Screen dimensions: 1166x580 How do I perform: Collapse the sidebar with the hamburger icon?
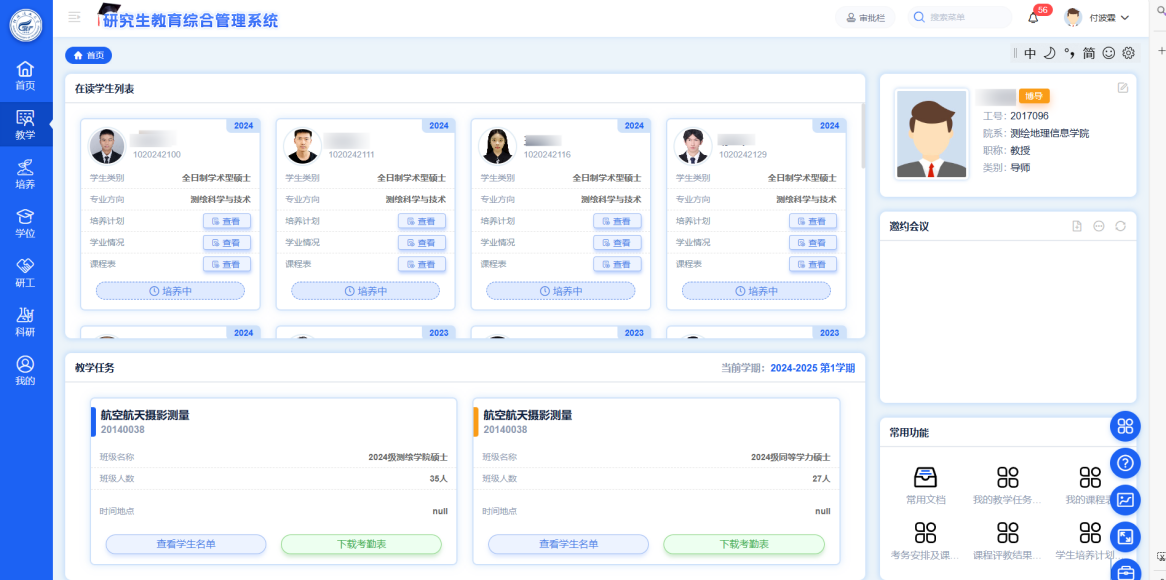[x=74, y=17]
